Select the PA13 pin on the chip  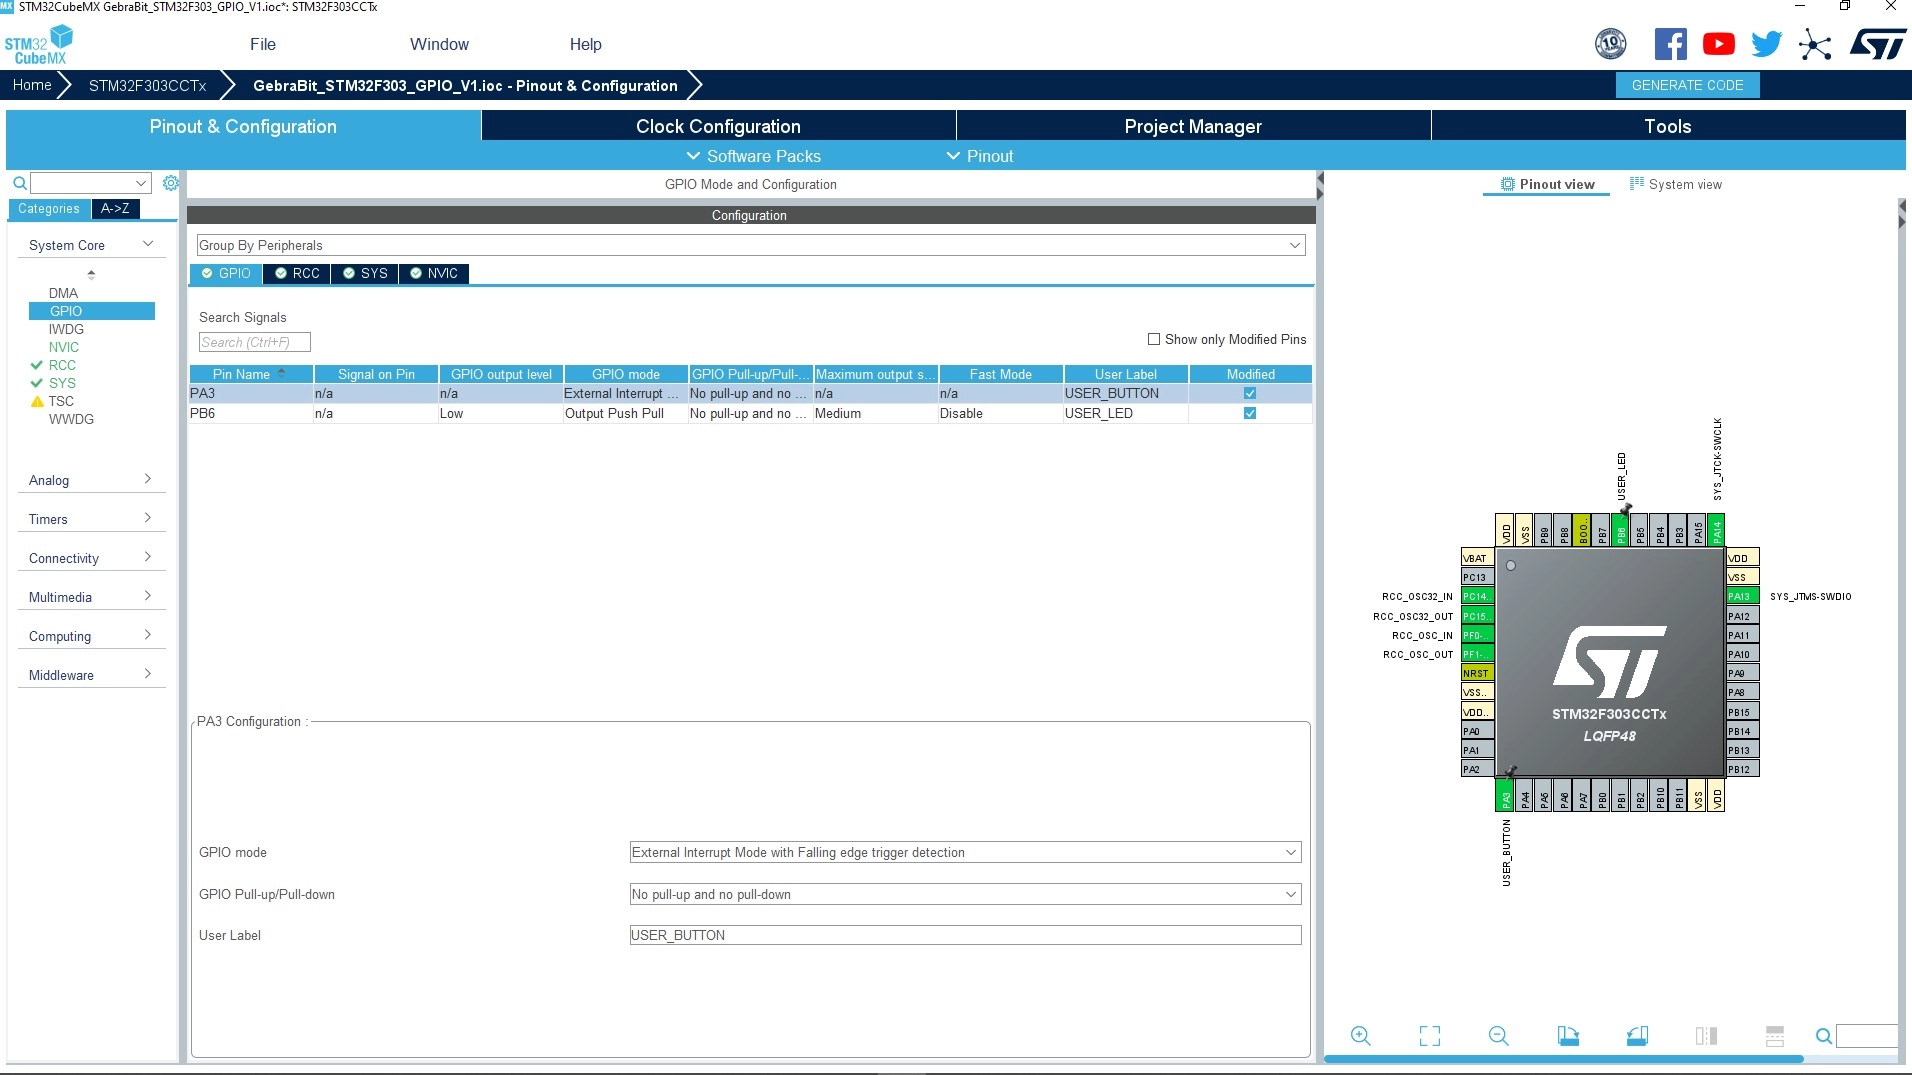(x=1743, y=596)
